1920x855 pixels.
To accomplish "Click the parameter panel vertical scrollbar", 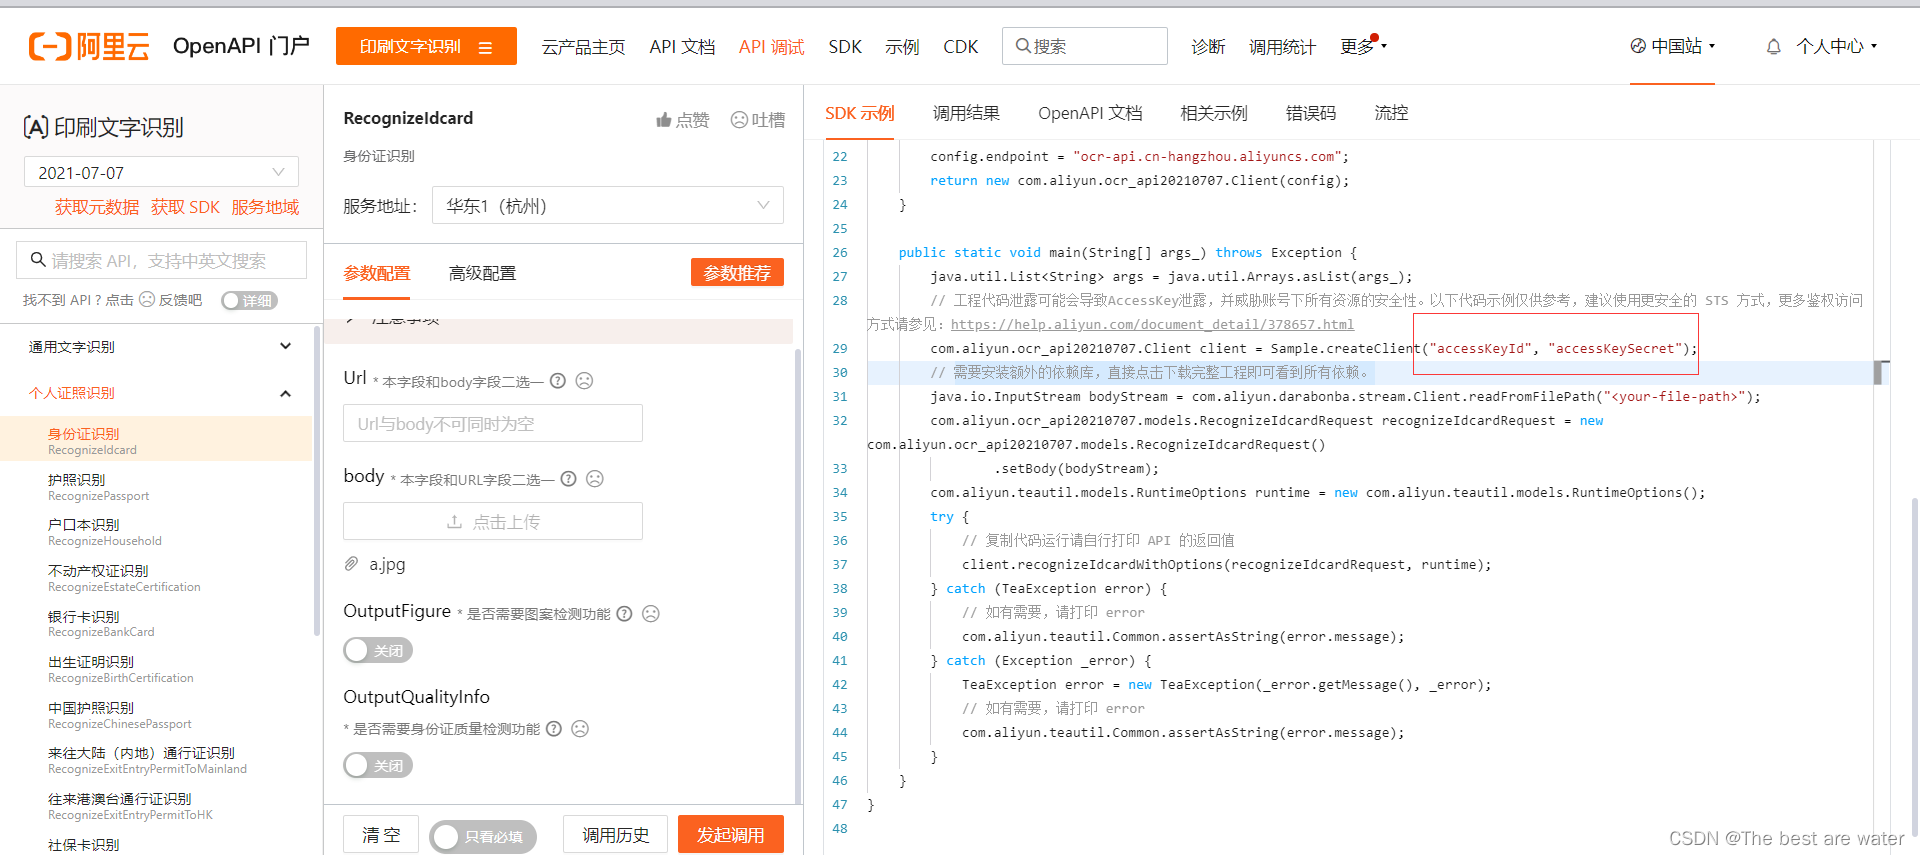I will (x=798, y=575).
